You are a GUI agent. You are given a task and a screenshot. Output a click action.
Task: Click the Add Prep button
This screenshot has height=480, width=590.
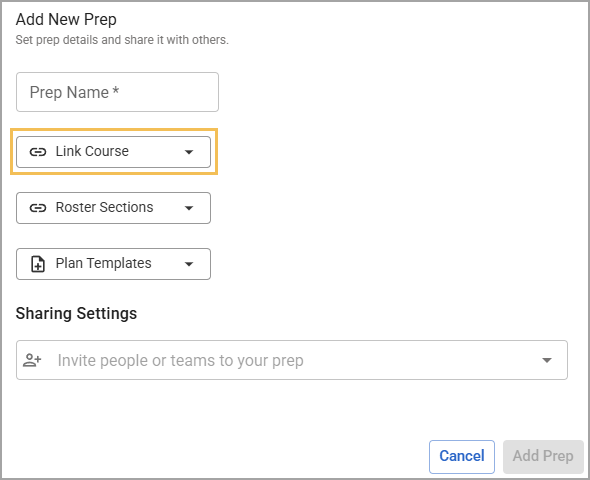543,457
